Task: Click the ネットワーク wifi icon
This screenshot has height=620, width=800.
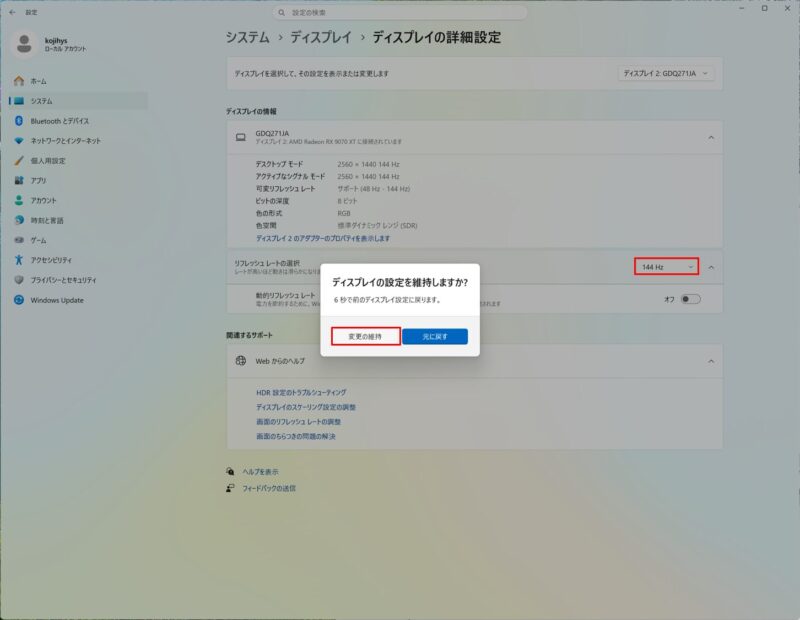Action: click(19, 140)
